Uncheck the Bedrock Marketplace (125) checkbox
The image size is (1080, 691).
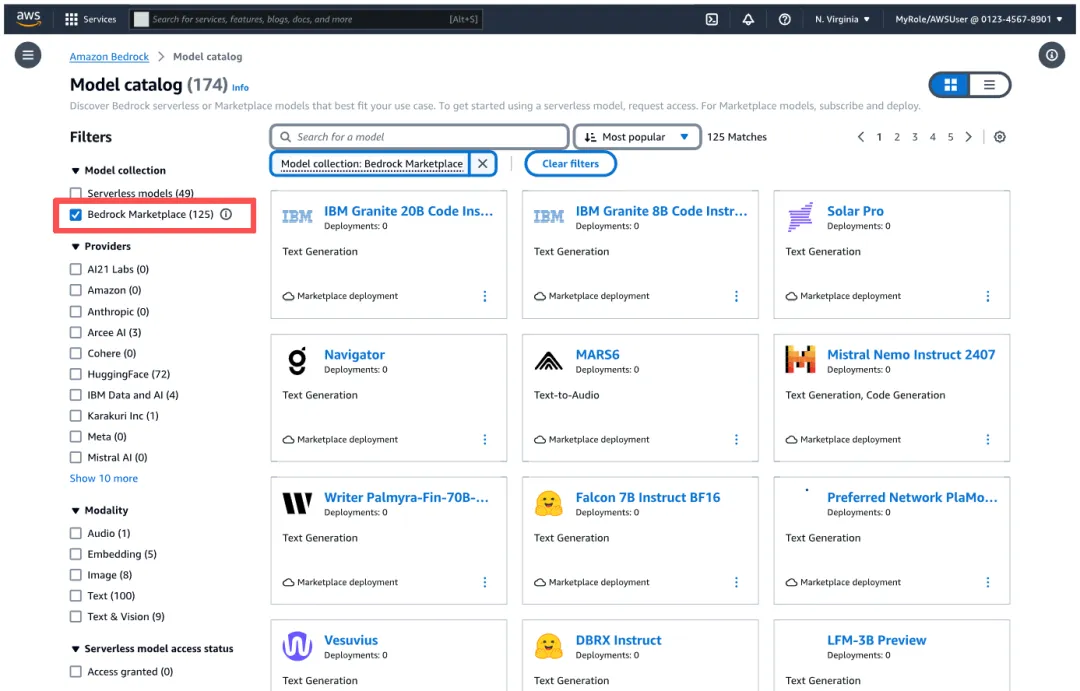click(76, 214)
